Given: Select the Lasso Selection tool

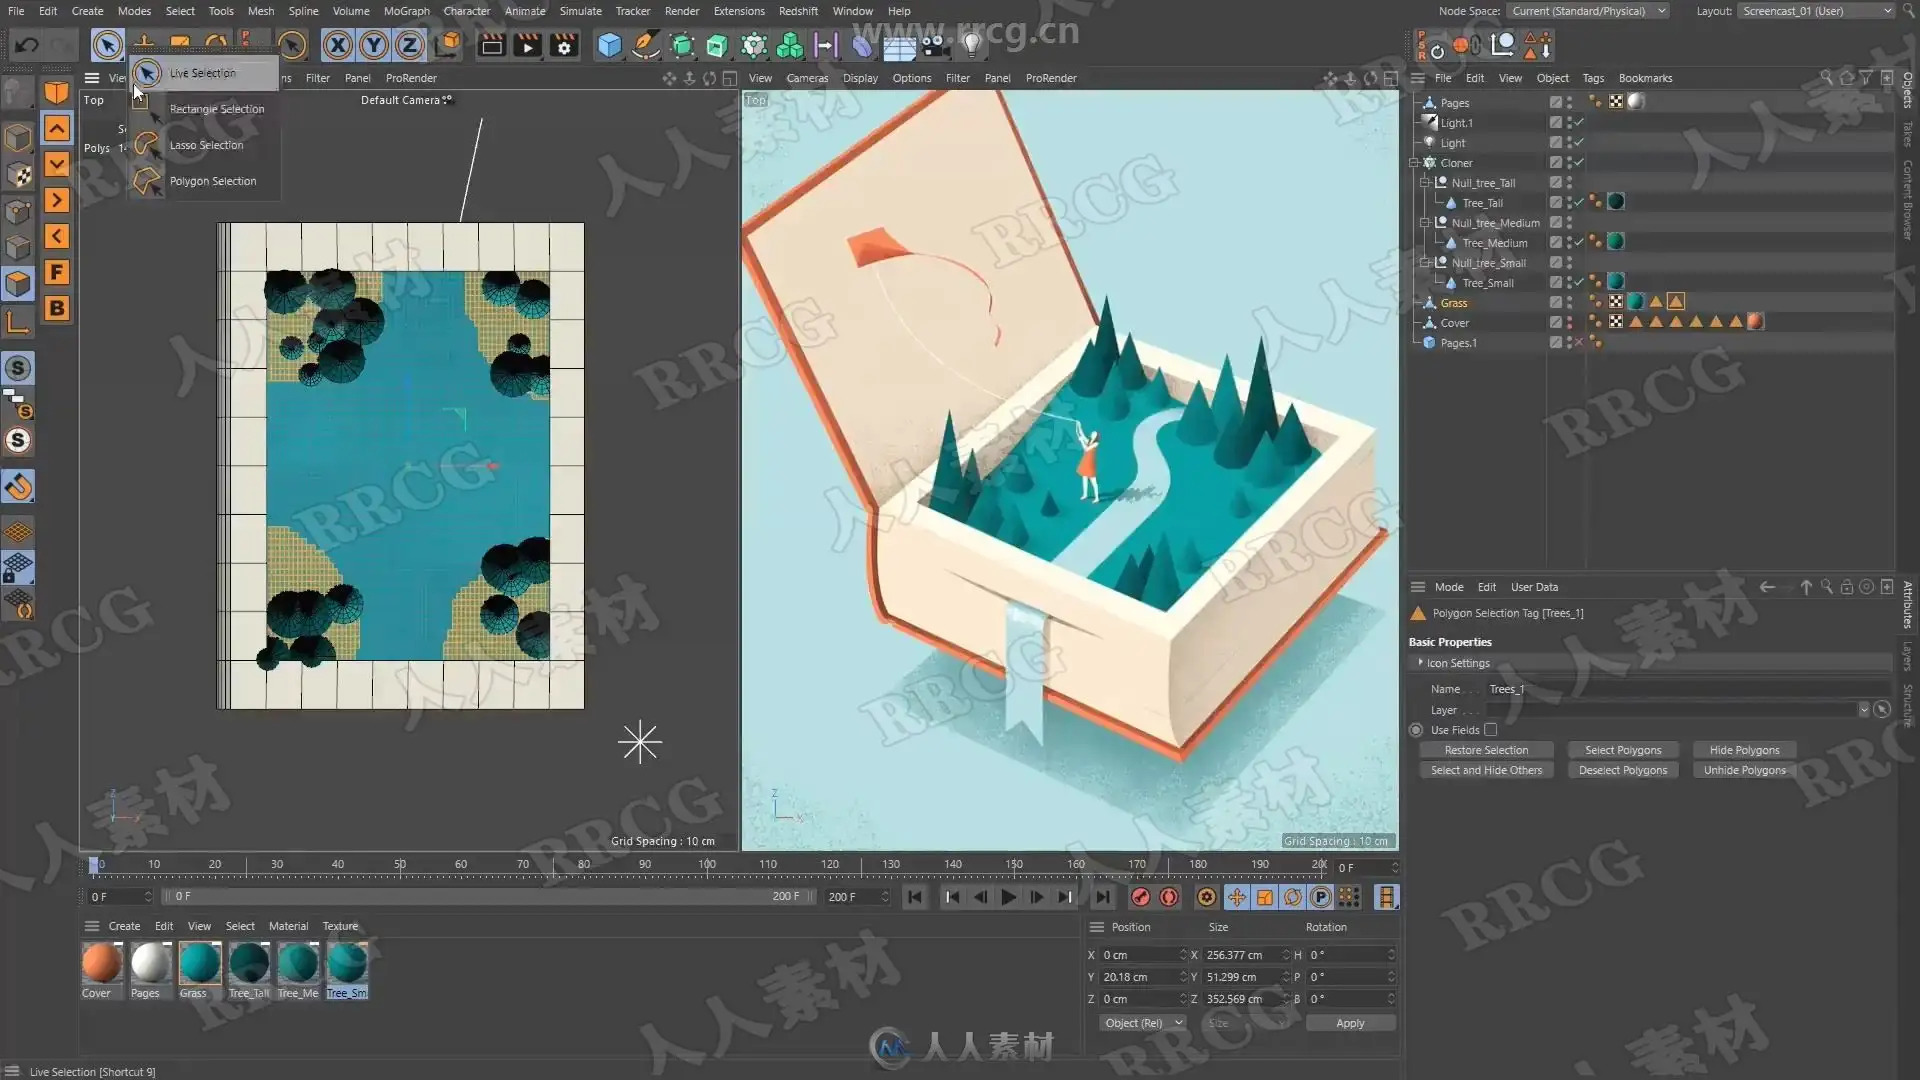Looking at the screenshot, I should coord(205,145).
